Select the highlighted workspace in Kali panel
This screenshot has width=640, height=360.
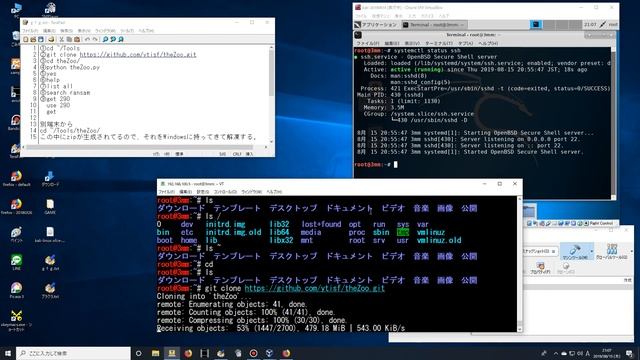[536, 24]
